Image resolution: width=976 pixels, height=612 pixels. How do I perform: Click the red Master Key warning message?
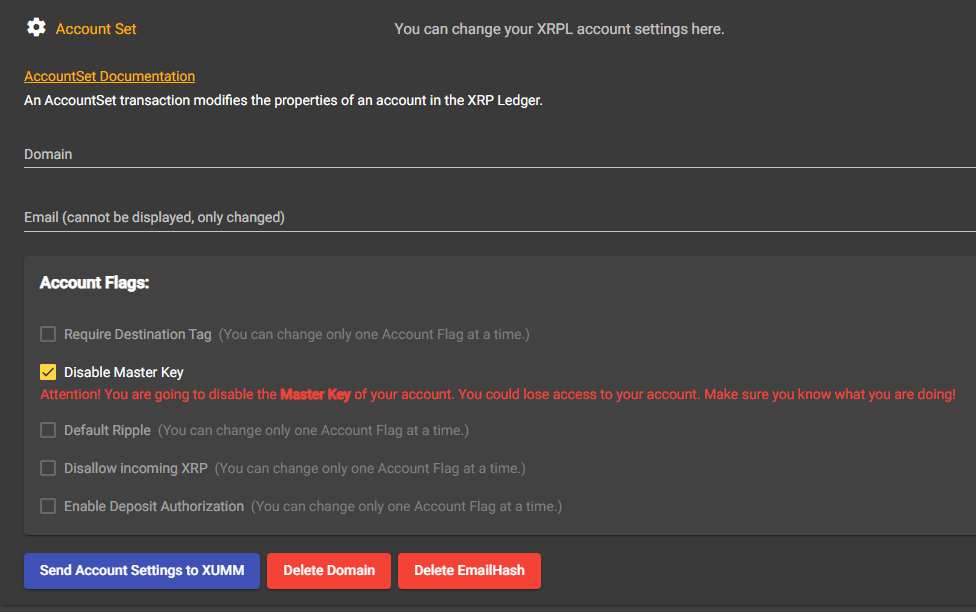(497, 394)
